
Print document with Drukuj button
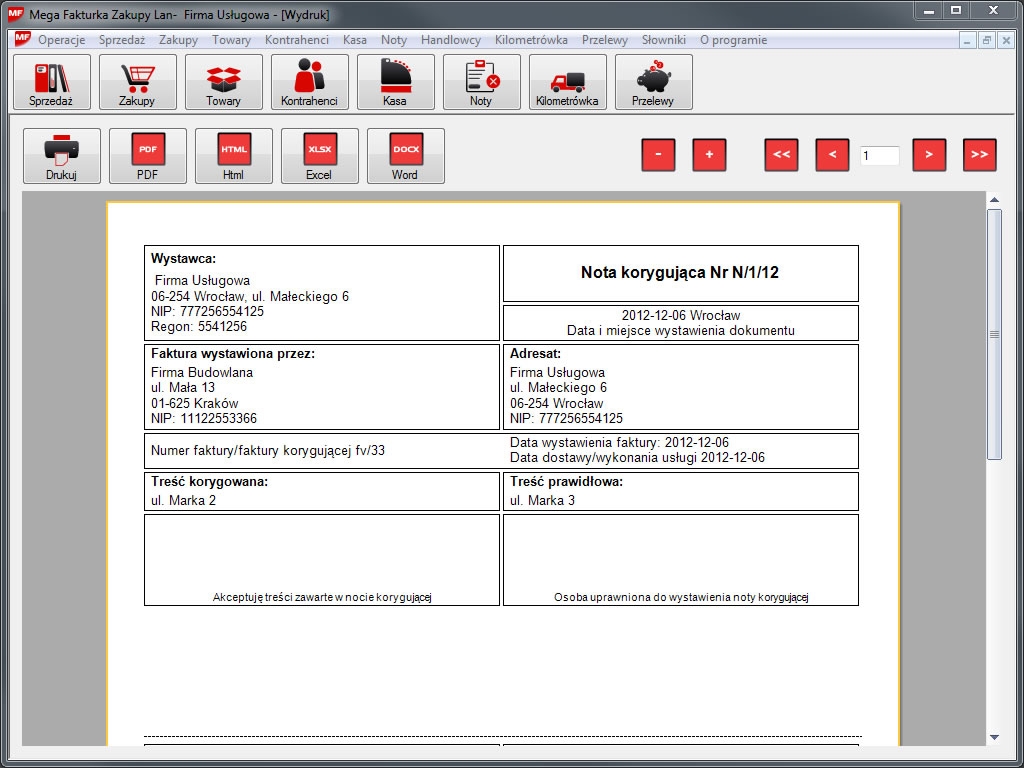[x=62, y=156]
